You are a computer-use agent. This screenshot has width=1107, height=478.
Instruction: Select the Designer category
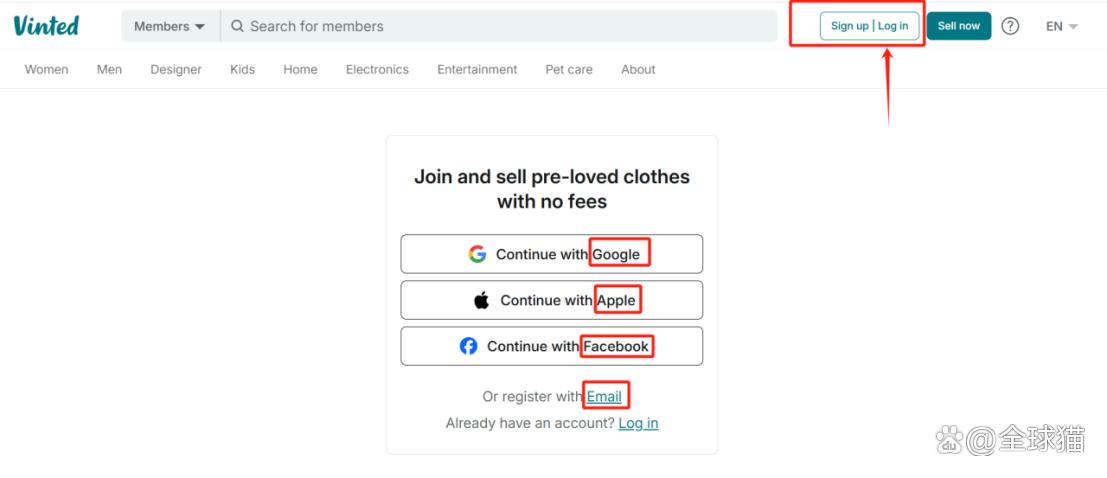click(x=176, y=69)
